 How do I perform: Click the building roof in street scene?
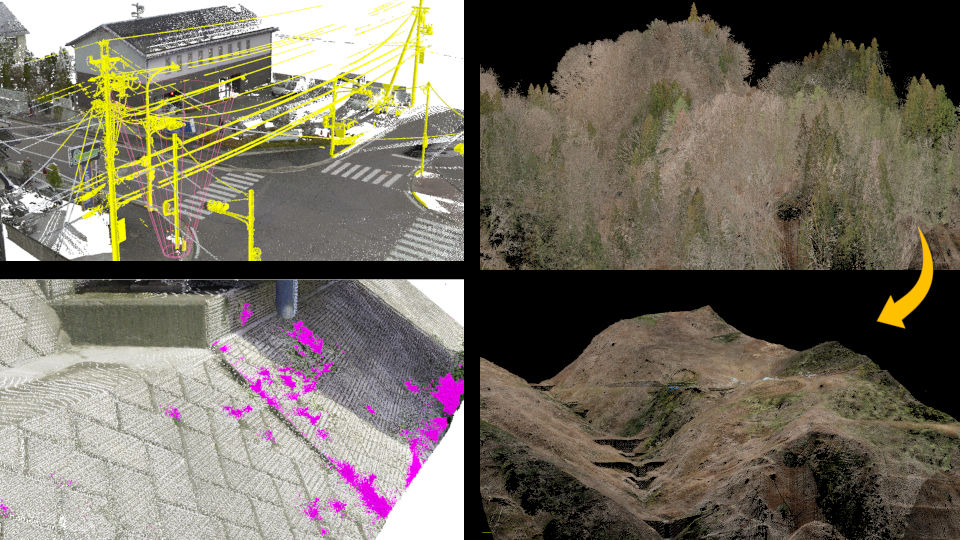[x=170, y=32]
